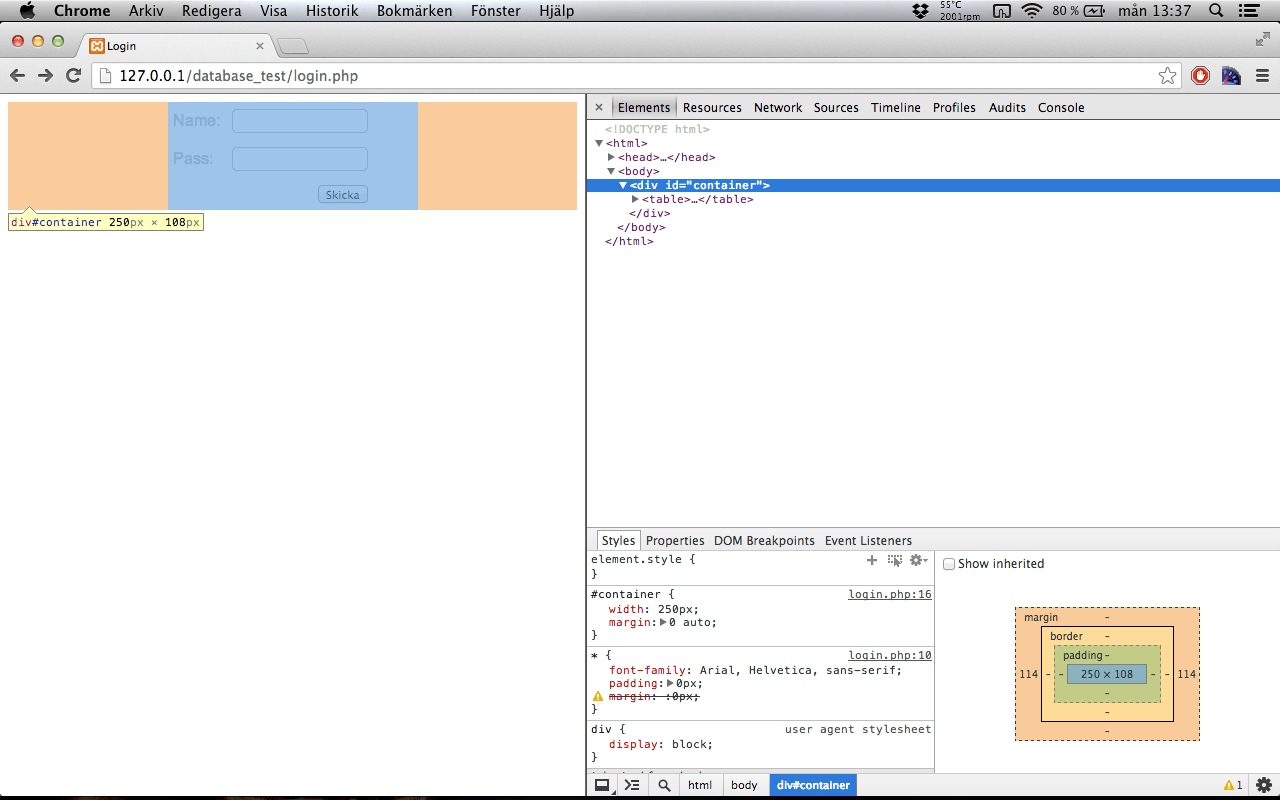Click the extension icon beside AdBlock
Image resolution: width=1280 pixels, height=800 pixels.
(1230, 75)
